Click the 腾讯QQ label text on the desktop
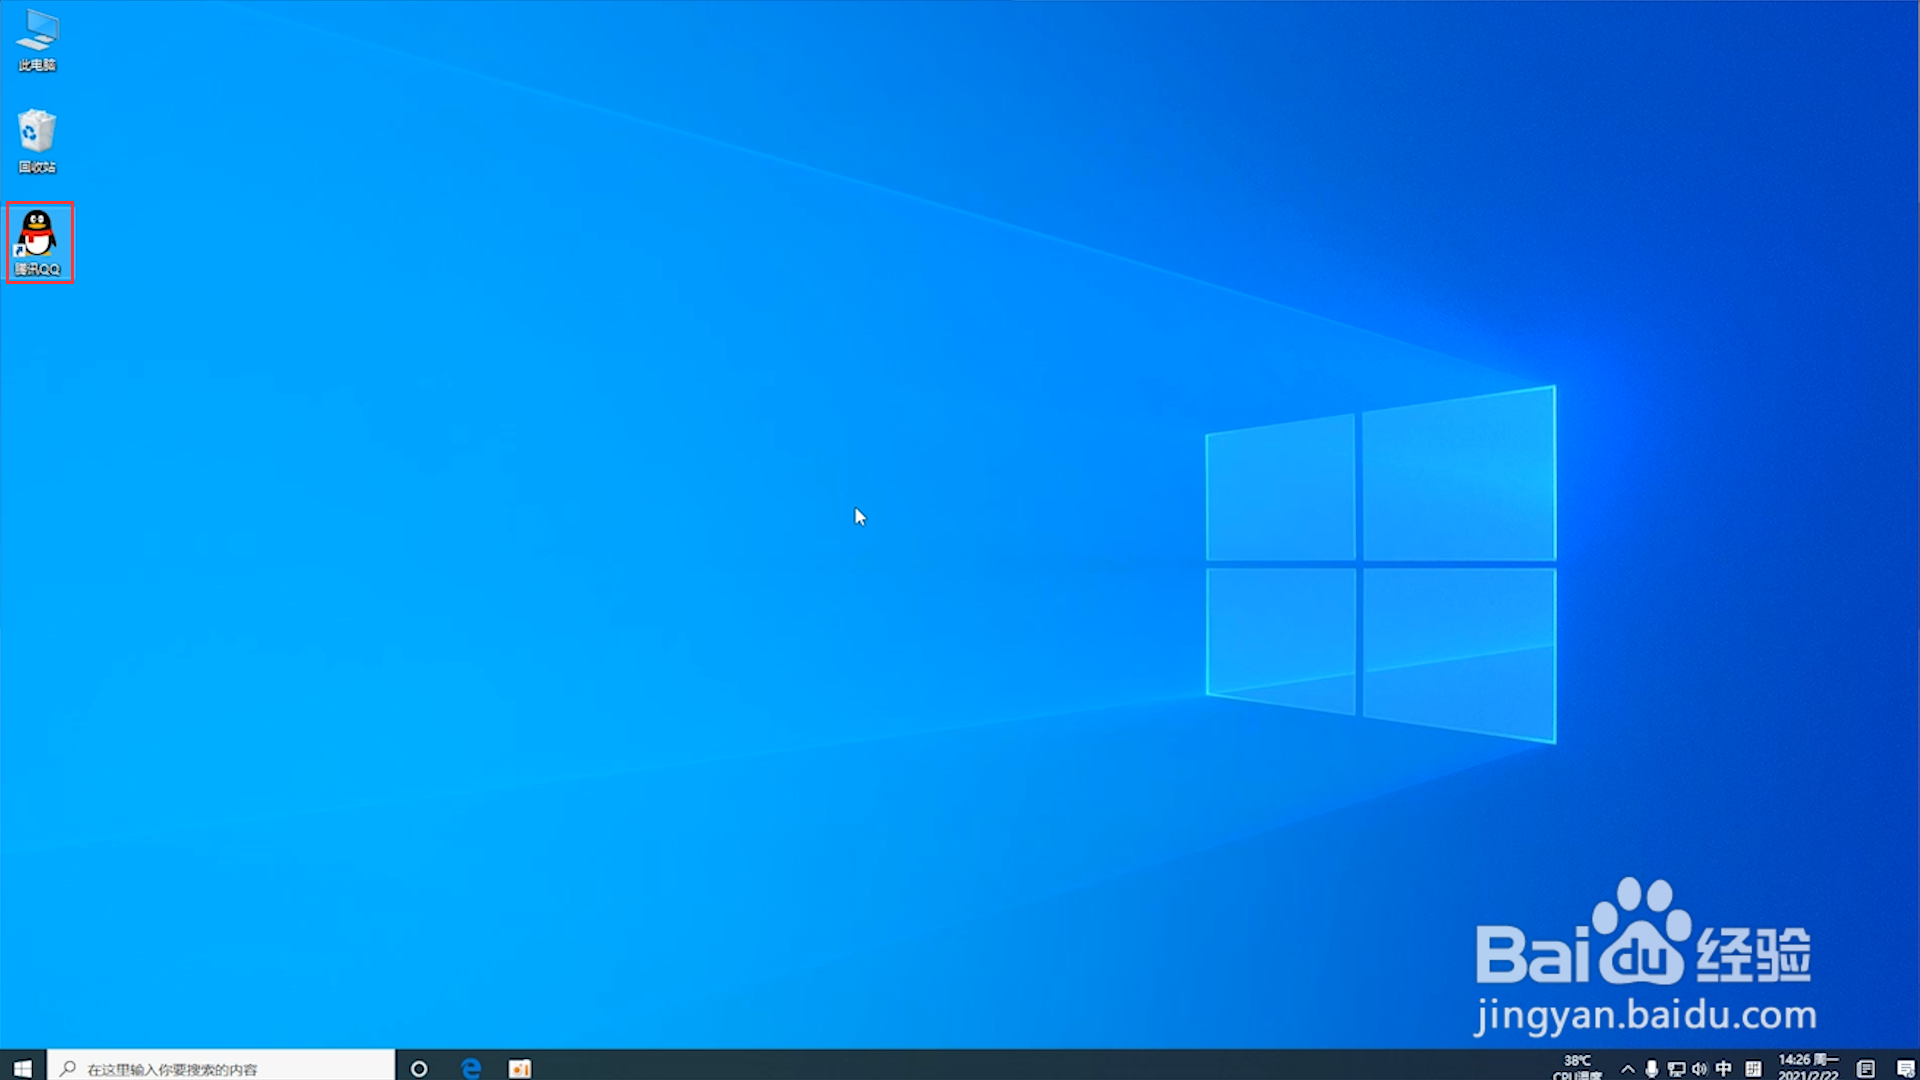This screenshot has height=1080, width=1920. click(x=38, y=269)
